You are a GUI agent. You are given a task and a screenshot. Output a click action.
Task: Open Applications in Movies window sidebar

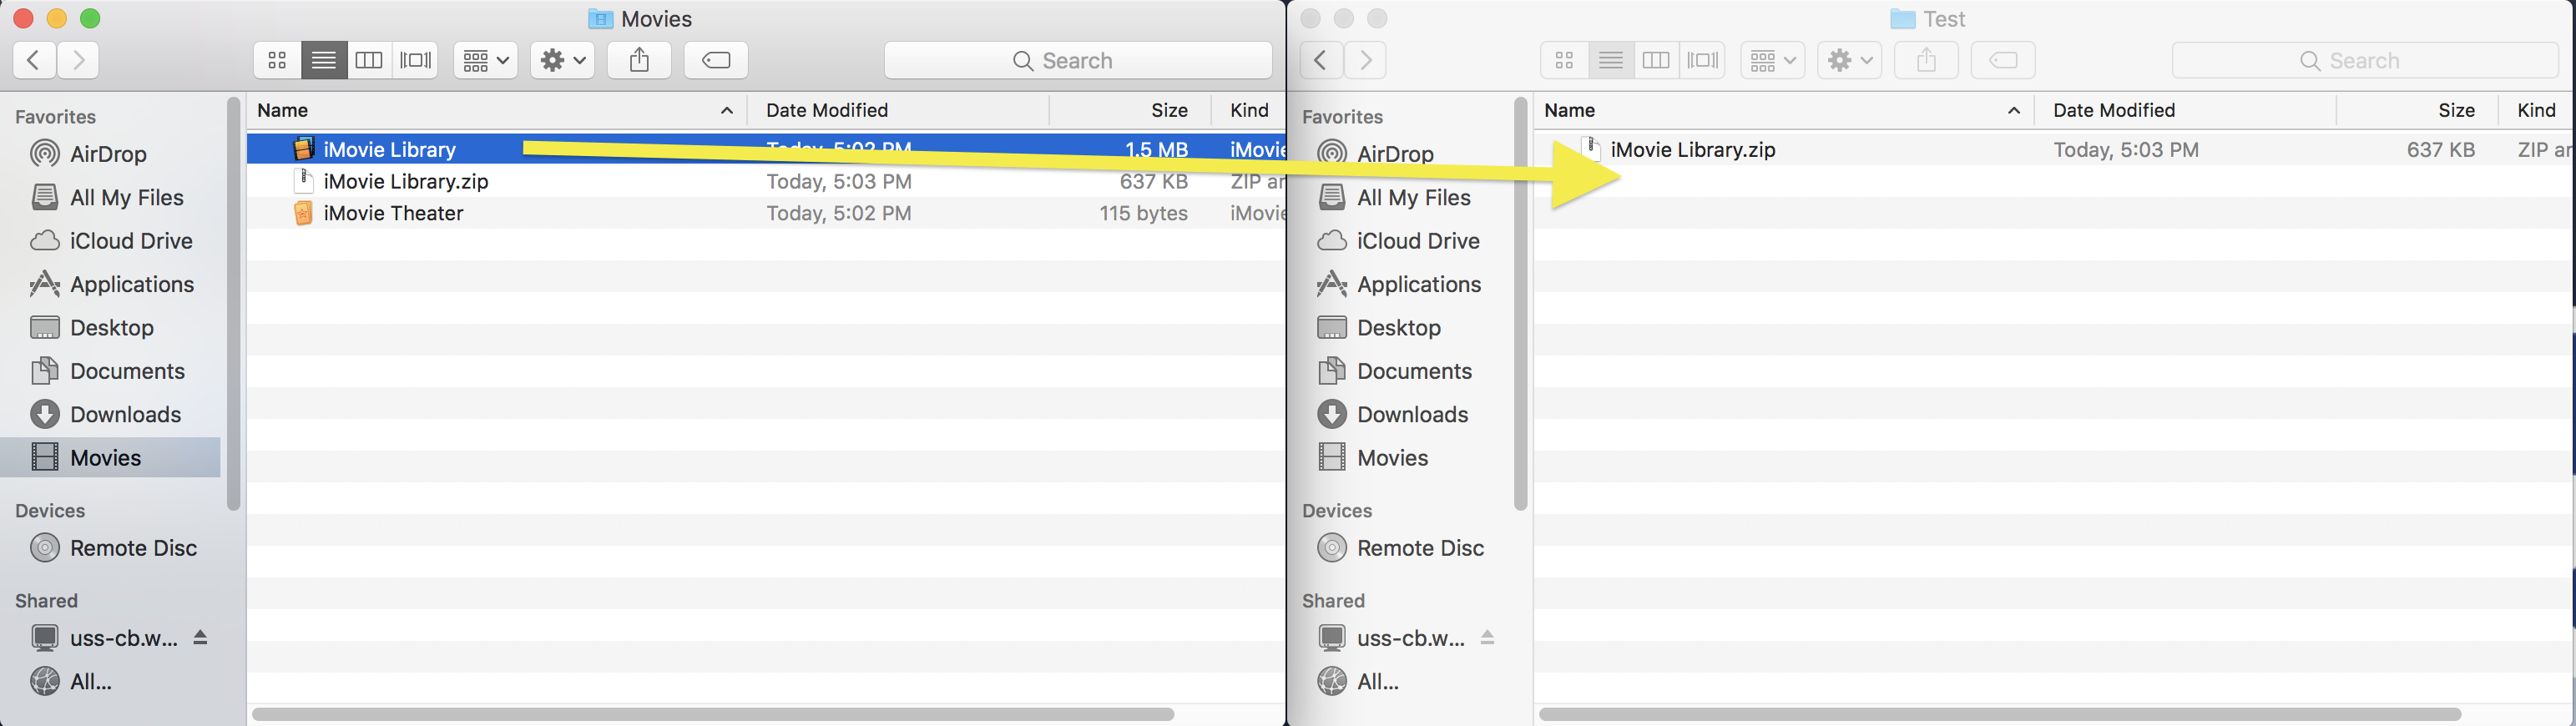coord(112,284)
